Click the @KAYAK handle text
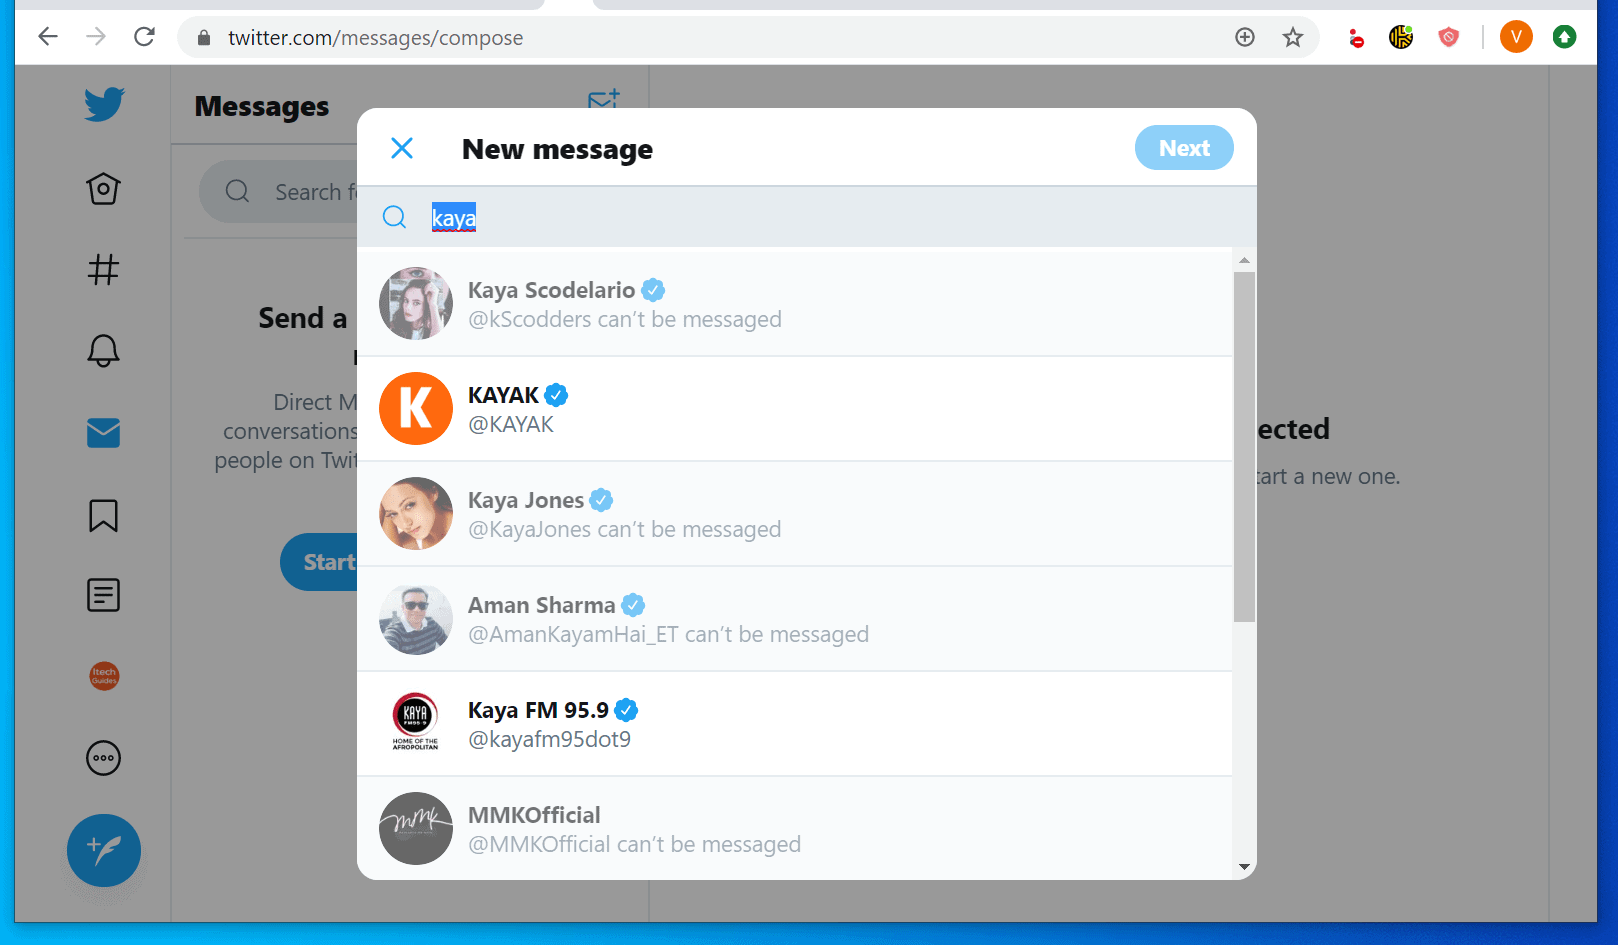Image resolution: width=1618 pixels, height=945 pixels. point(511,424)
